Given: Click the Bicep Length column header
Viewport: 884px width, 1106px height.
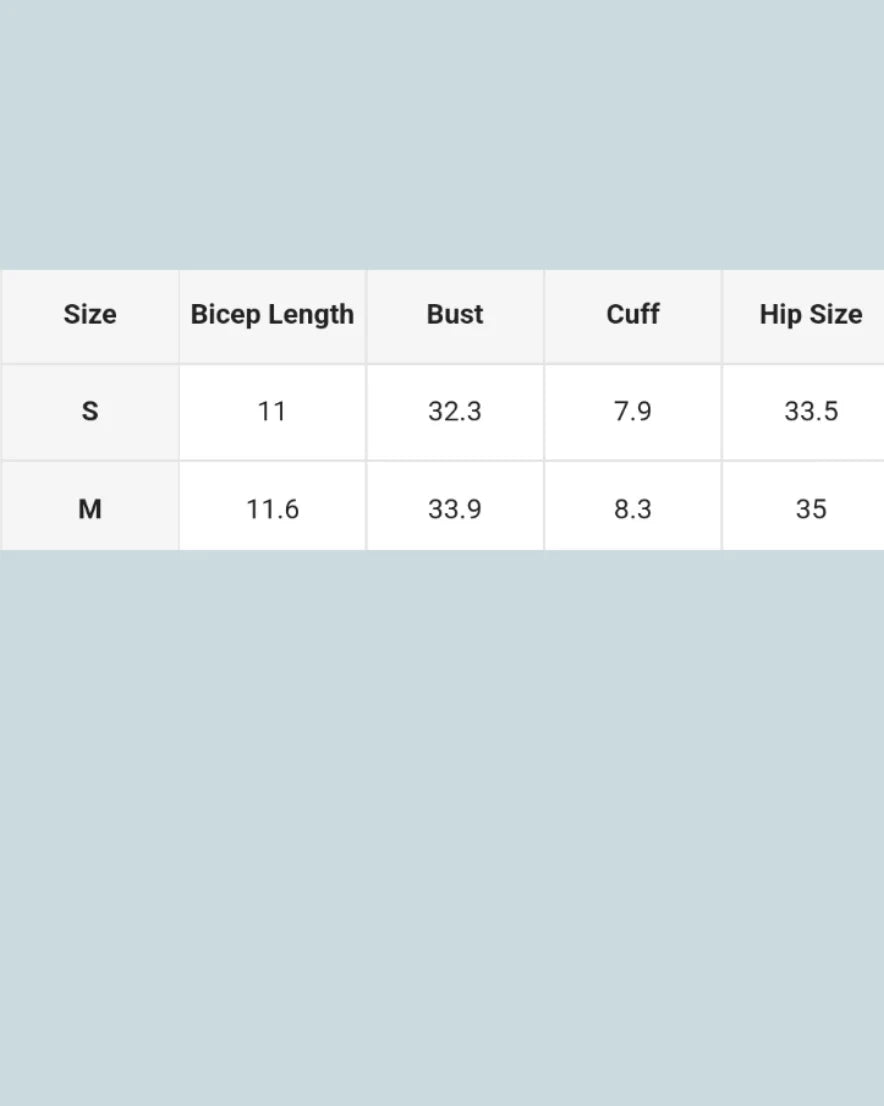Looking at the screenshot, I should coord(272,314).
